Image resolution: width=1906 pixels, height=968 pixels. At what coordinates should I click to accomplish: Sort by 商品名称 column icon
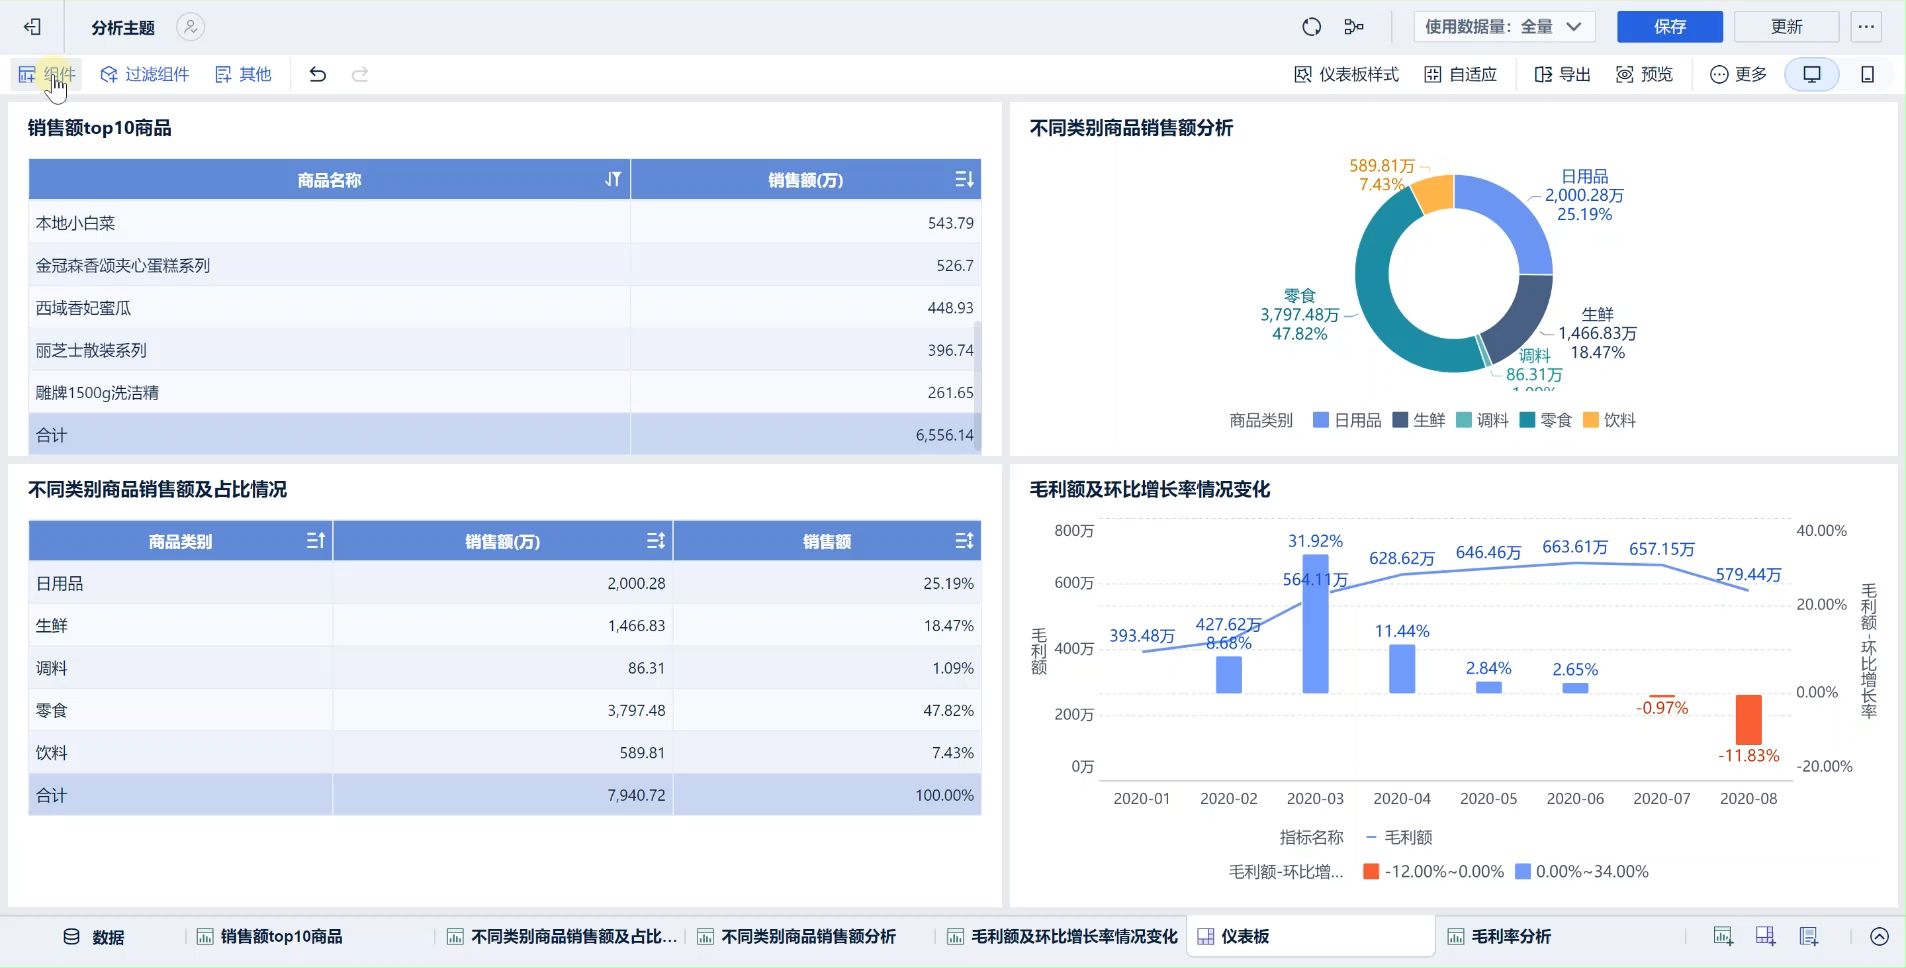(x=613, y=179)
